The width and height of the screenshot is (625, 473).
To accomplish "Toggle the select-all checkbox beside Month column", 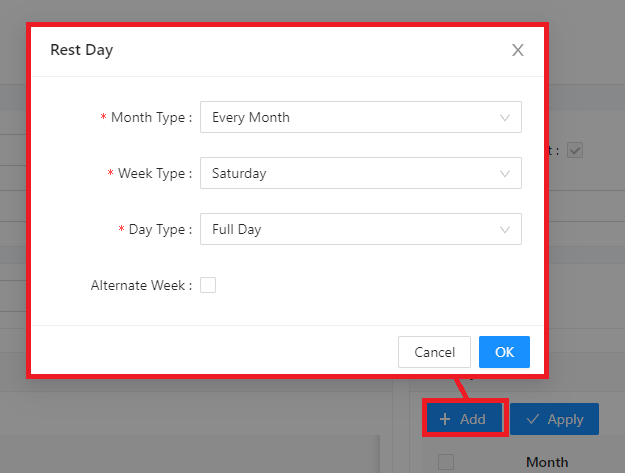I will 446,462.
